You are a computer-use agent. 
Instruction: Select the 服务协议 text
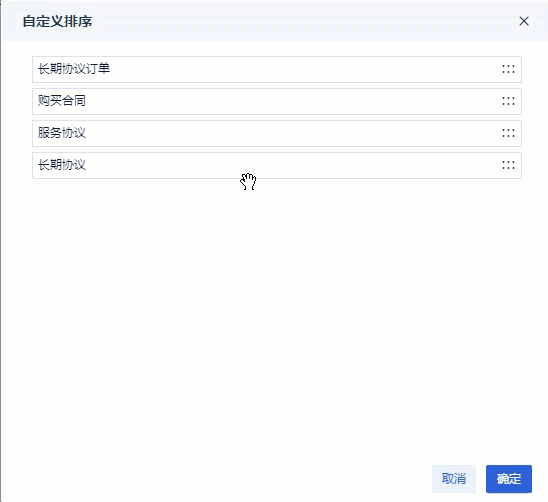tap(62, 133)
